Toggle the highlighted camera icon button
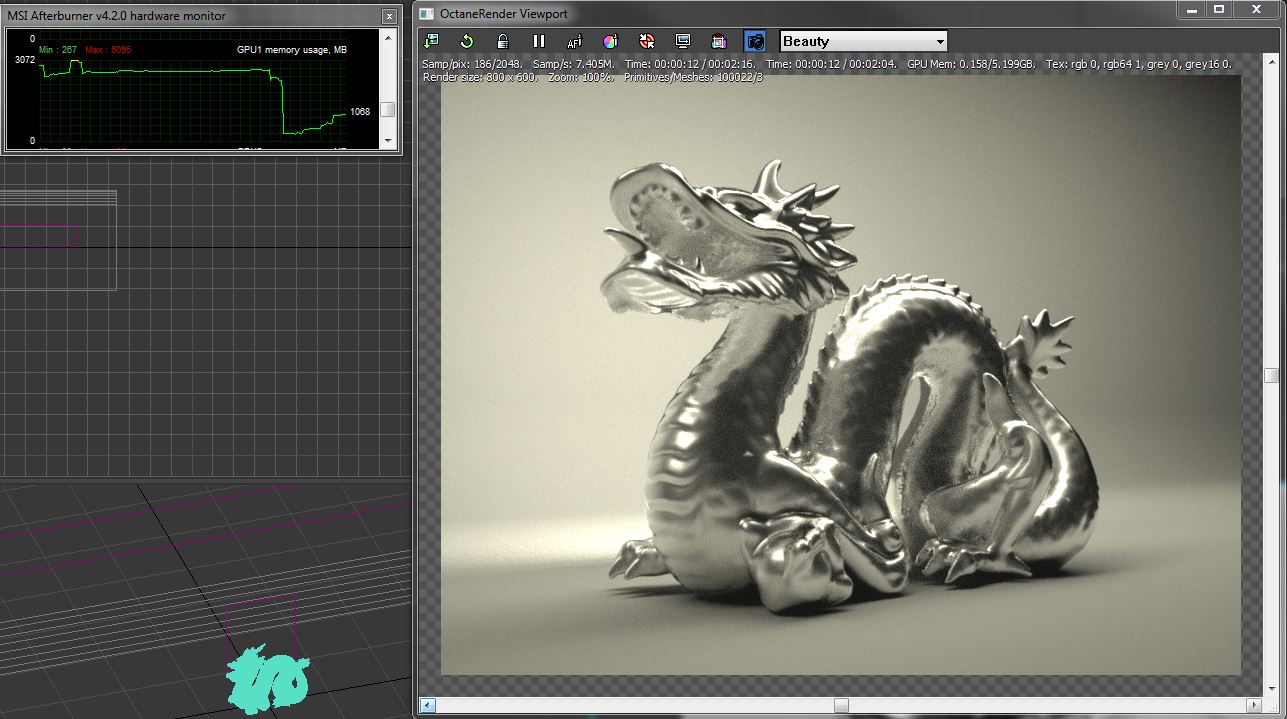1287x719 pixels. pos(755,41)
